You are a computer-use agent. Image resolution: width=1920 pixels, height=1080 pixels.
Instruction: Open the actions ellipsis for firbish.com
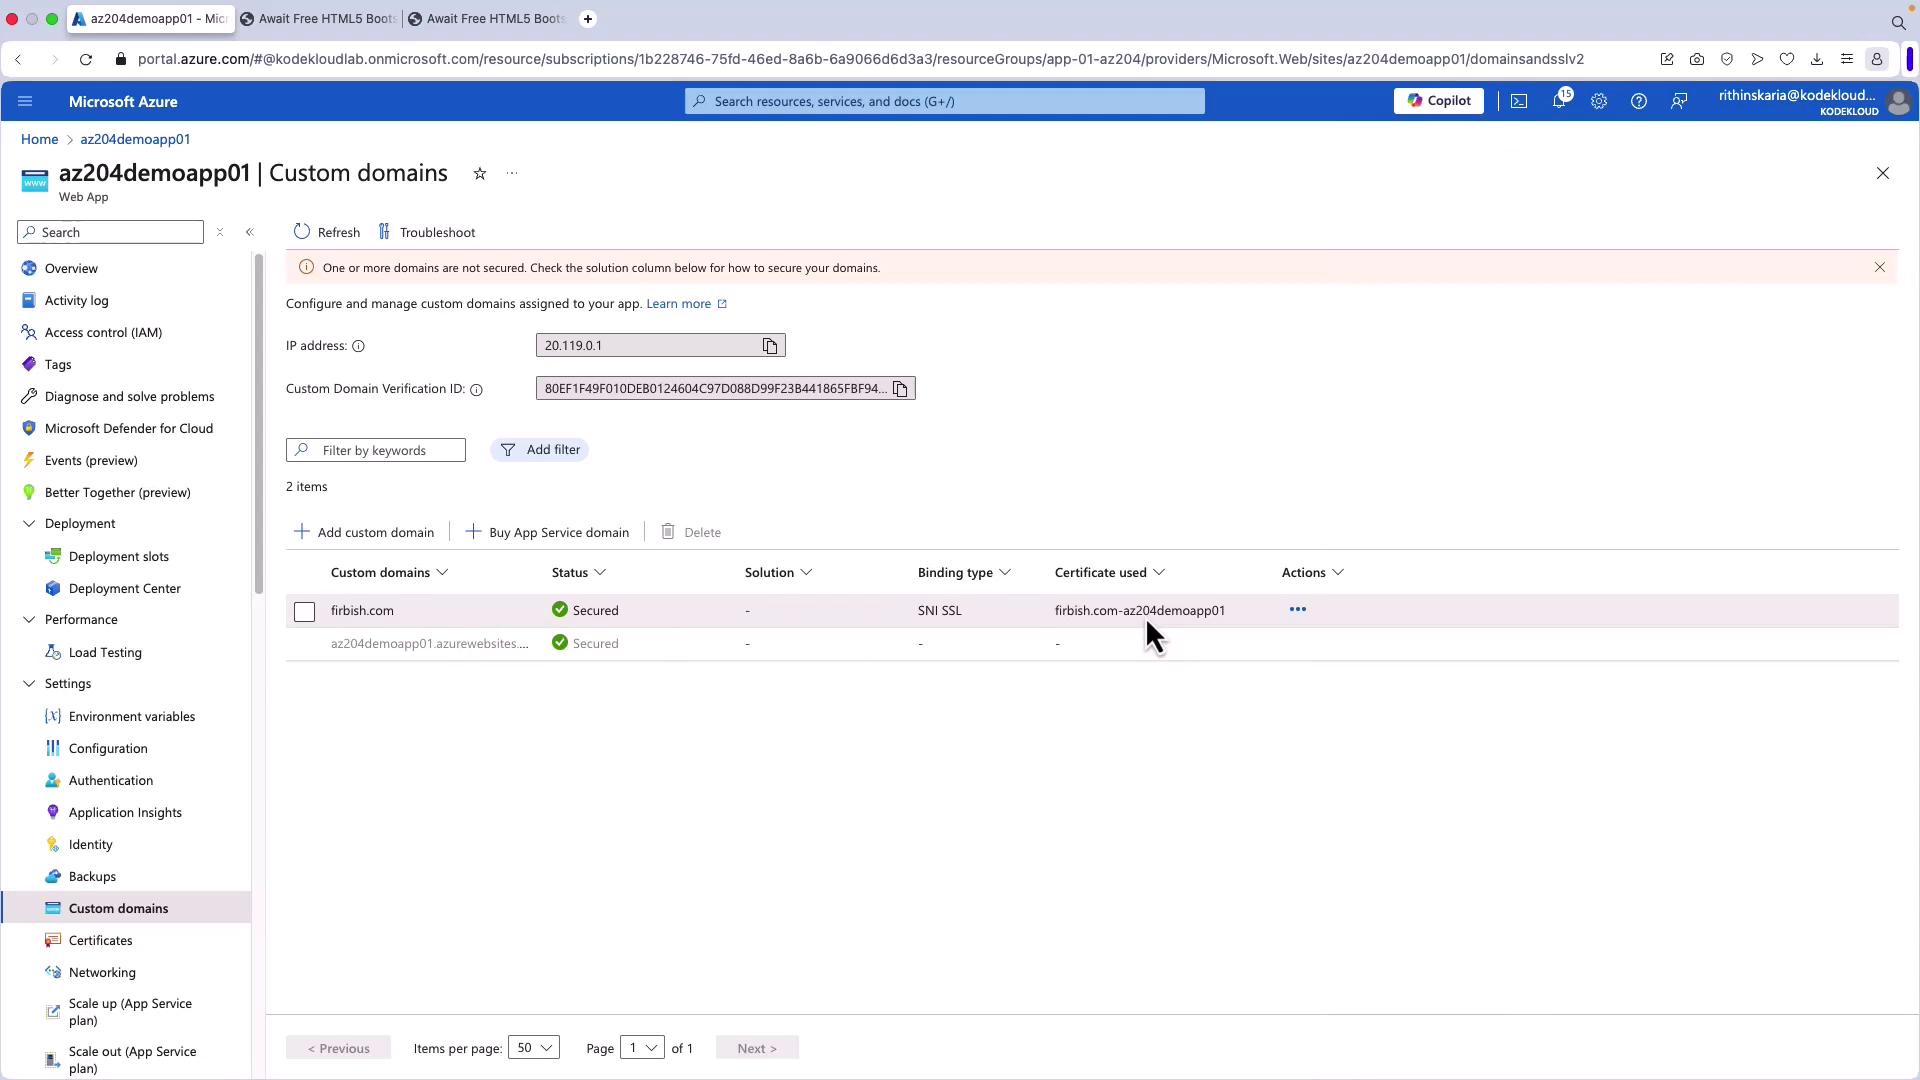(1297, 610)
